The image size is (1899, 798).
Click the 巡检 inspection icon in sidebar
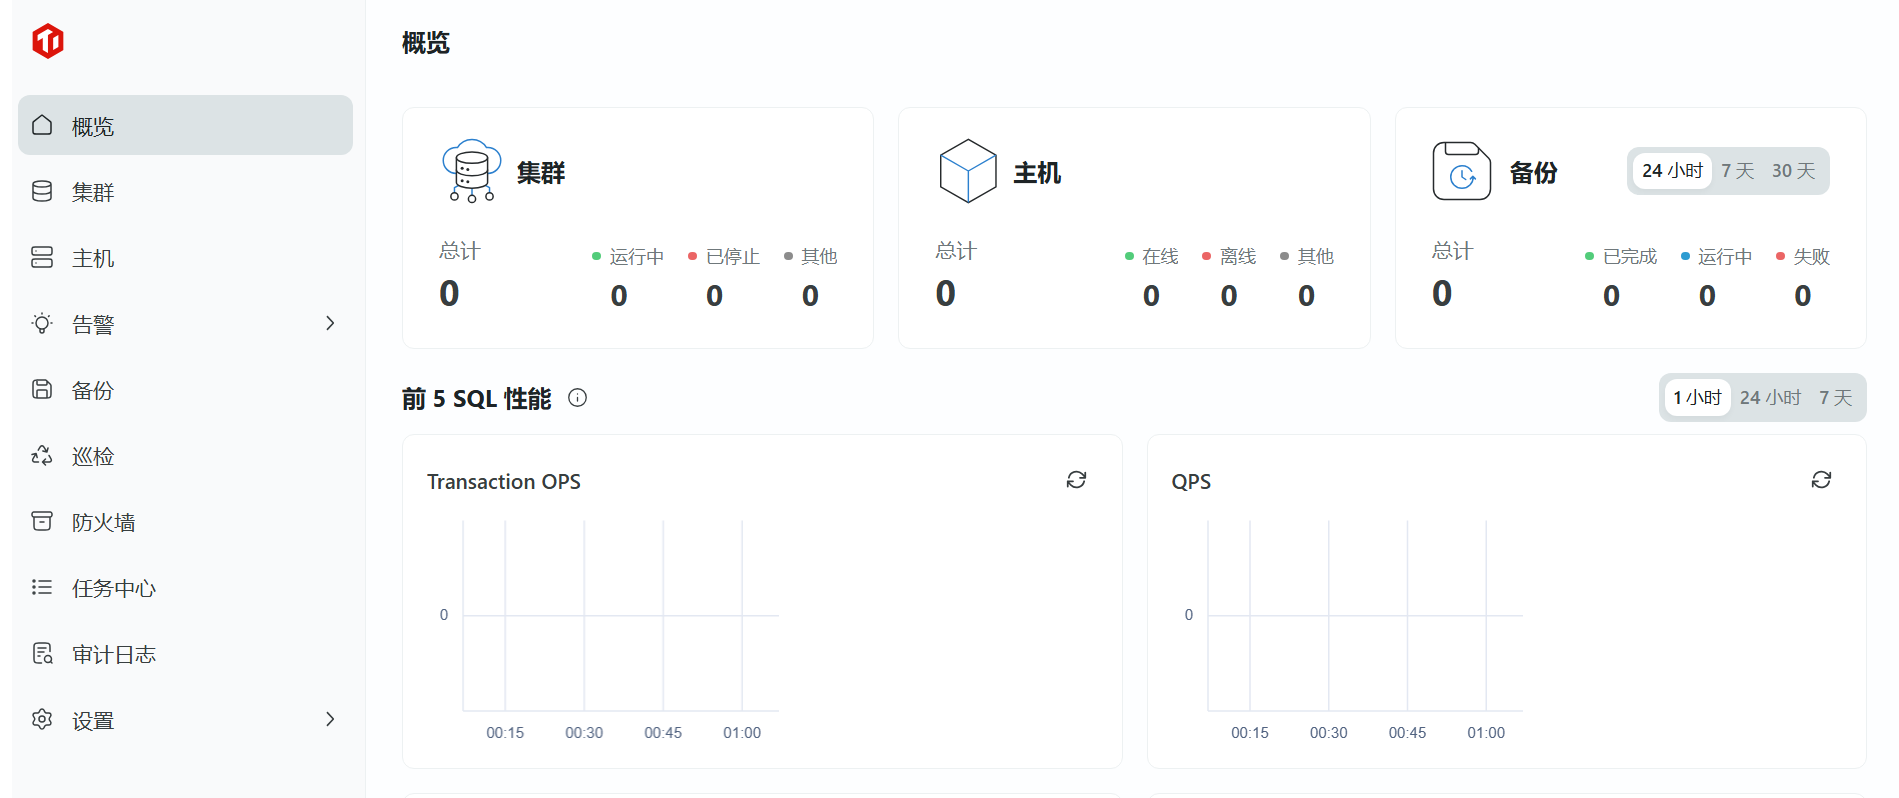click(x=42, y=456)
